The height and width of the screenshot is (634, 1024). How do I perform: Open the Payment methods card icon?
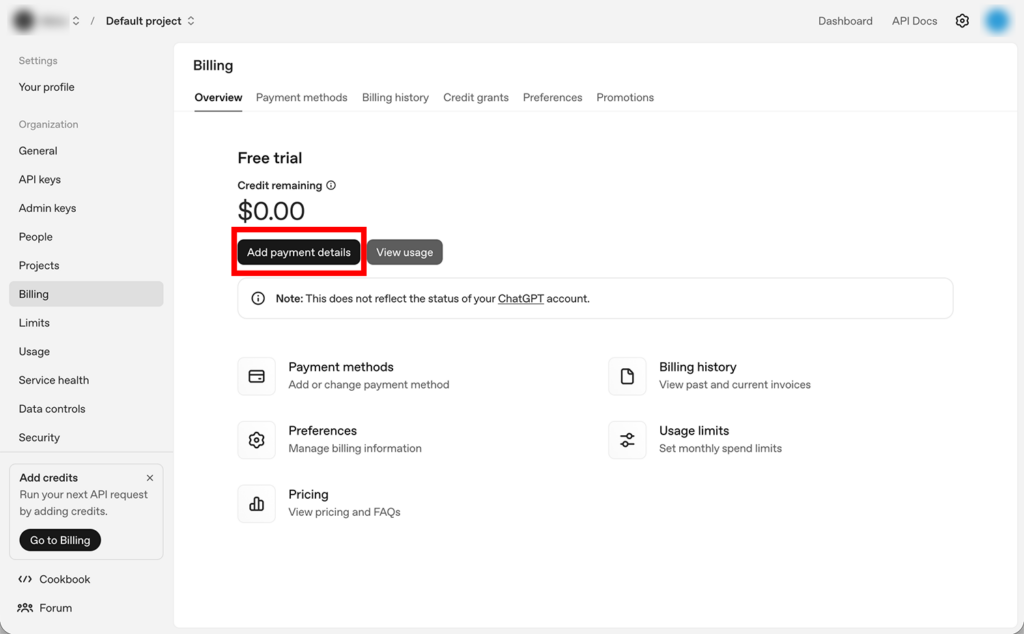[x=257, y=375]
